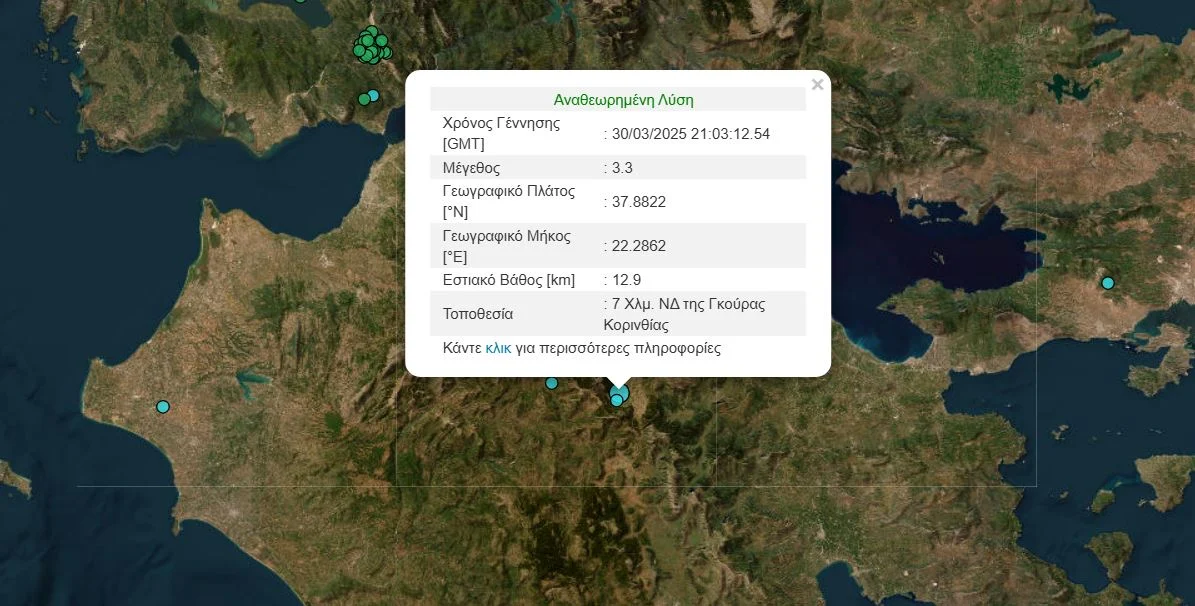The width and height of the screenshot is (1195, 606).
Task: Click the single green marker beside the popup's top-left corner
Action: click(x=364, y=99)
